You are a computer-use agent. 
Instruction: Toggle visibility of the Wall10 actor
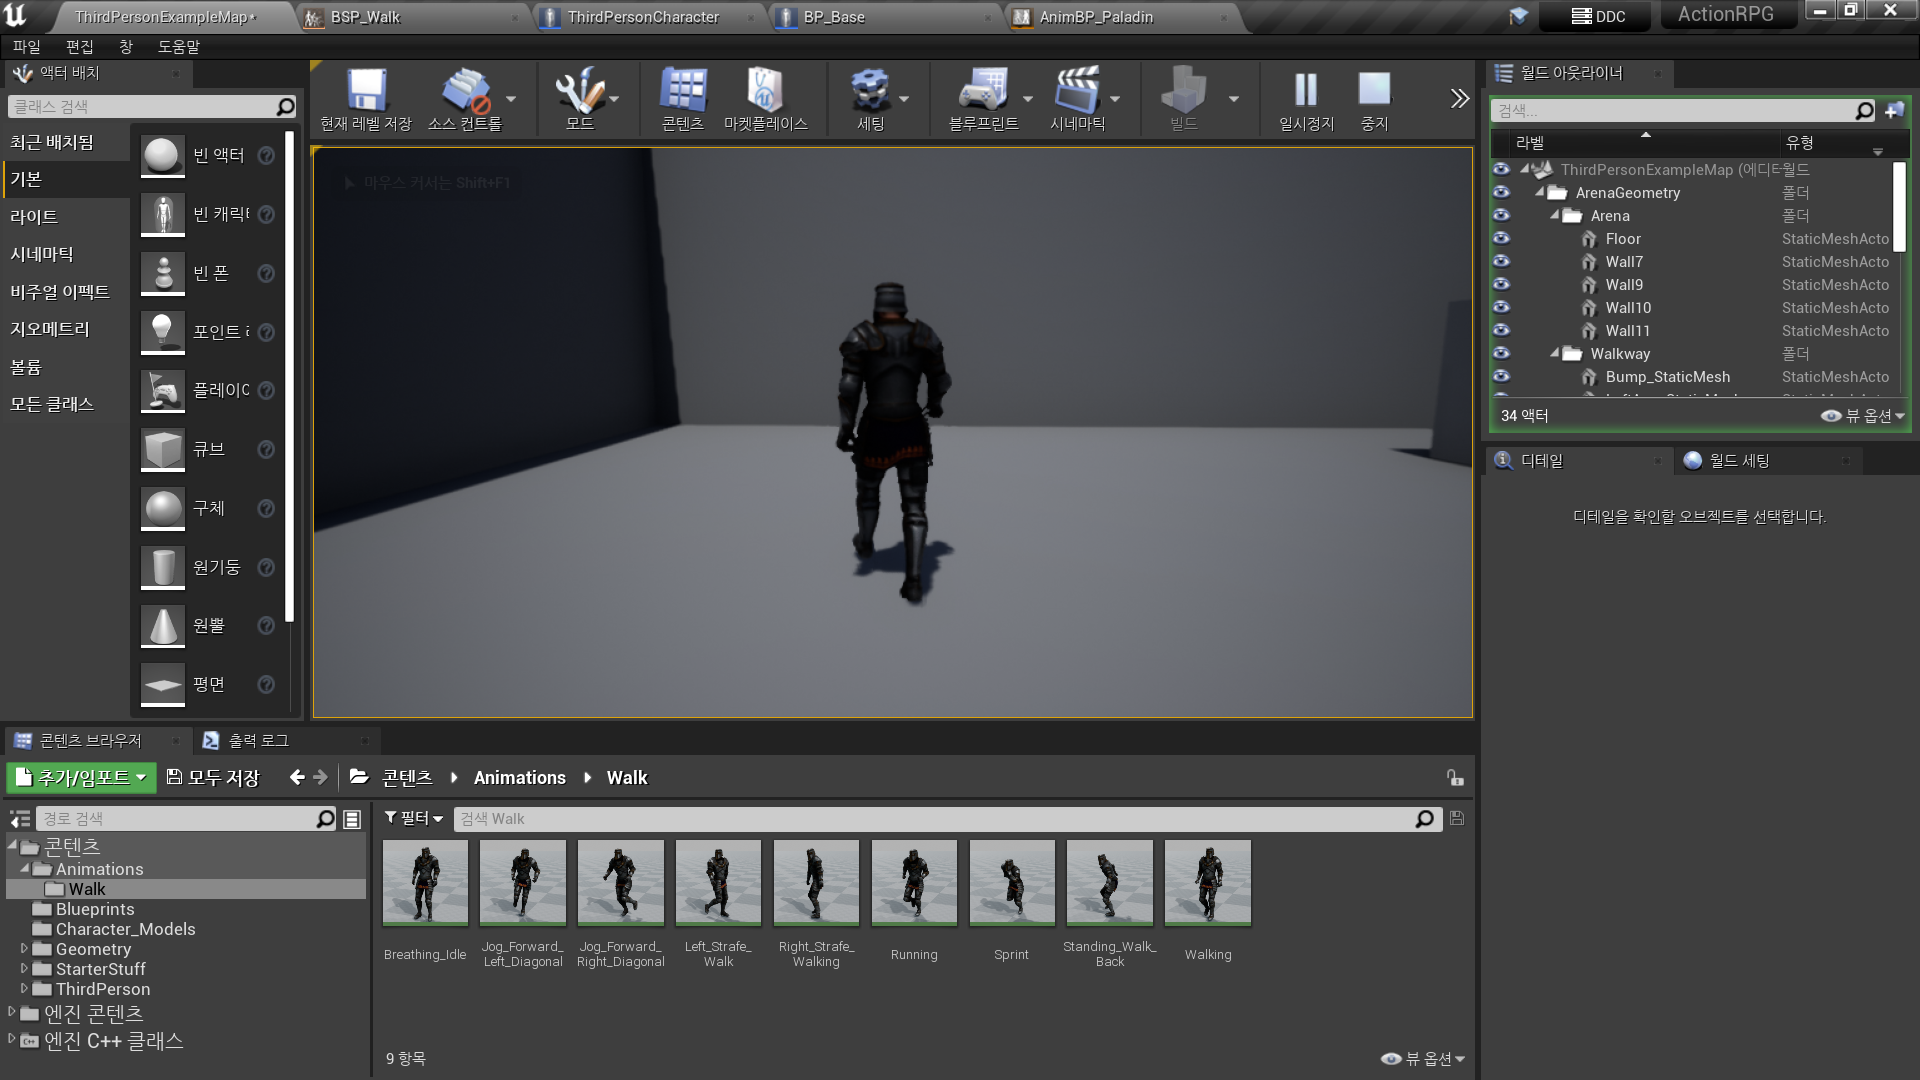tap(1501, 308)
